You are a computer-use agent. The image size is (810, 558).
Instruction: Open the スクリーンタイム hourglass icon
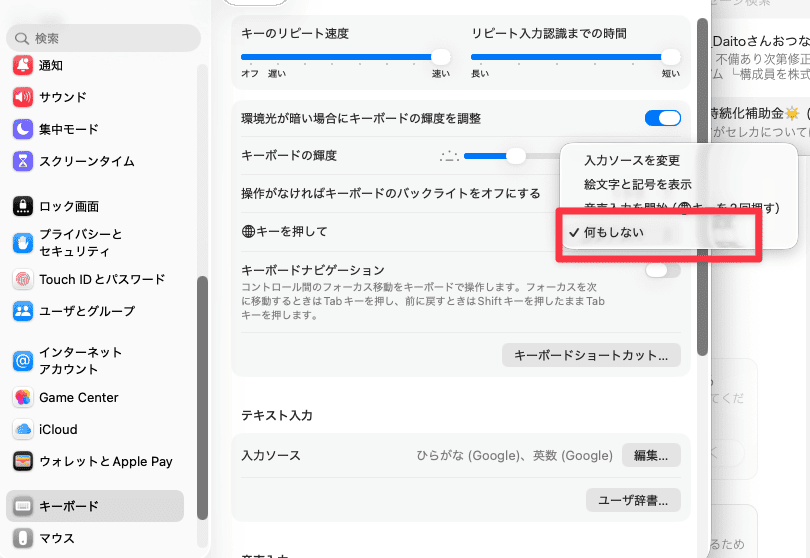pos(23,161)
